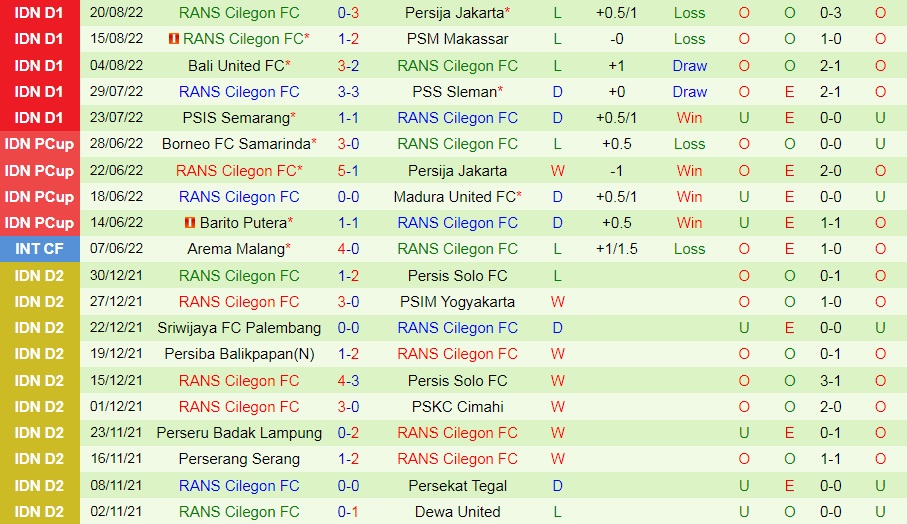Viewport: 907px width, 524px height.
Task: Click the Madura United FC team name
Action: pyautogui.click(x=454, y=196)
